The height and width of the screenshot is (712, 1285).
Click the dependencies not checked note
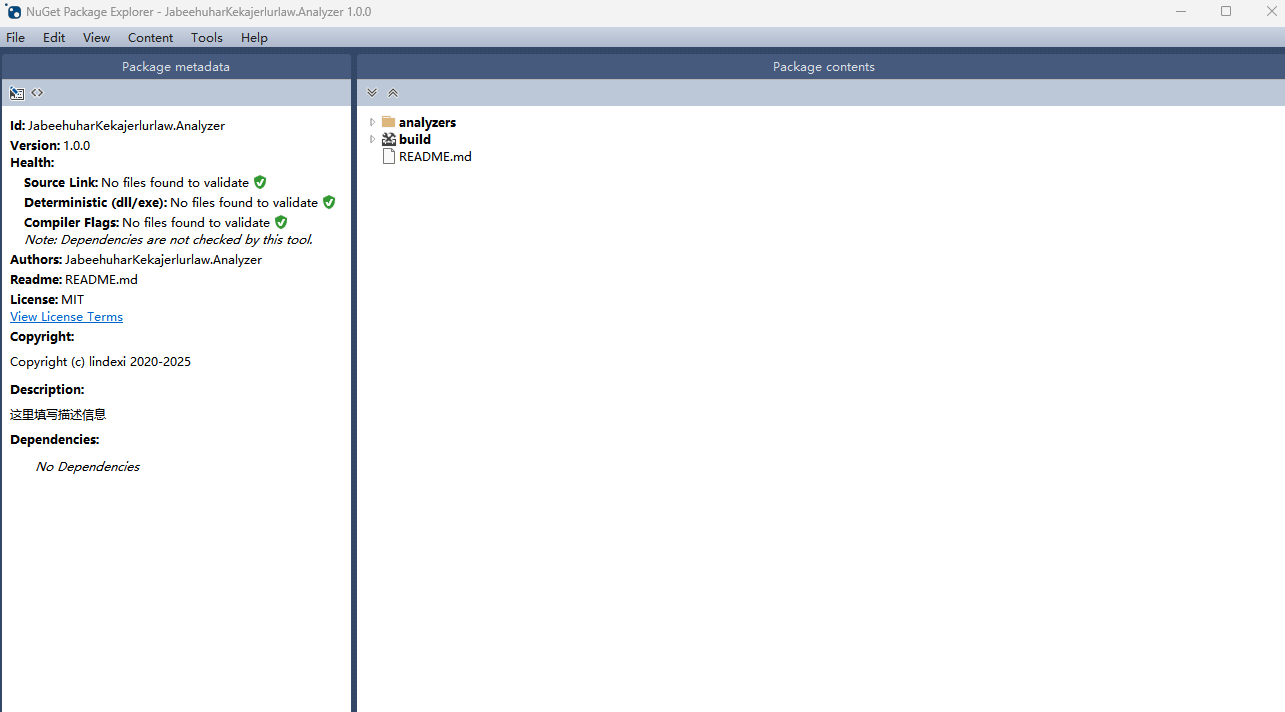(168, 240)
